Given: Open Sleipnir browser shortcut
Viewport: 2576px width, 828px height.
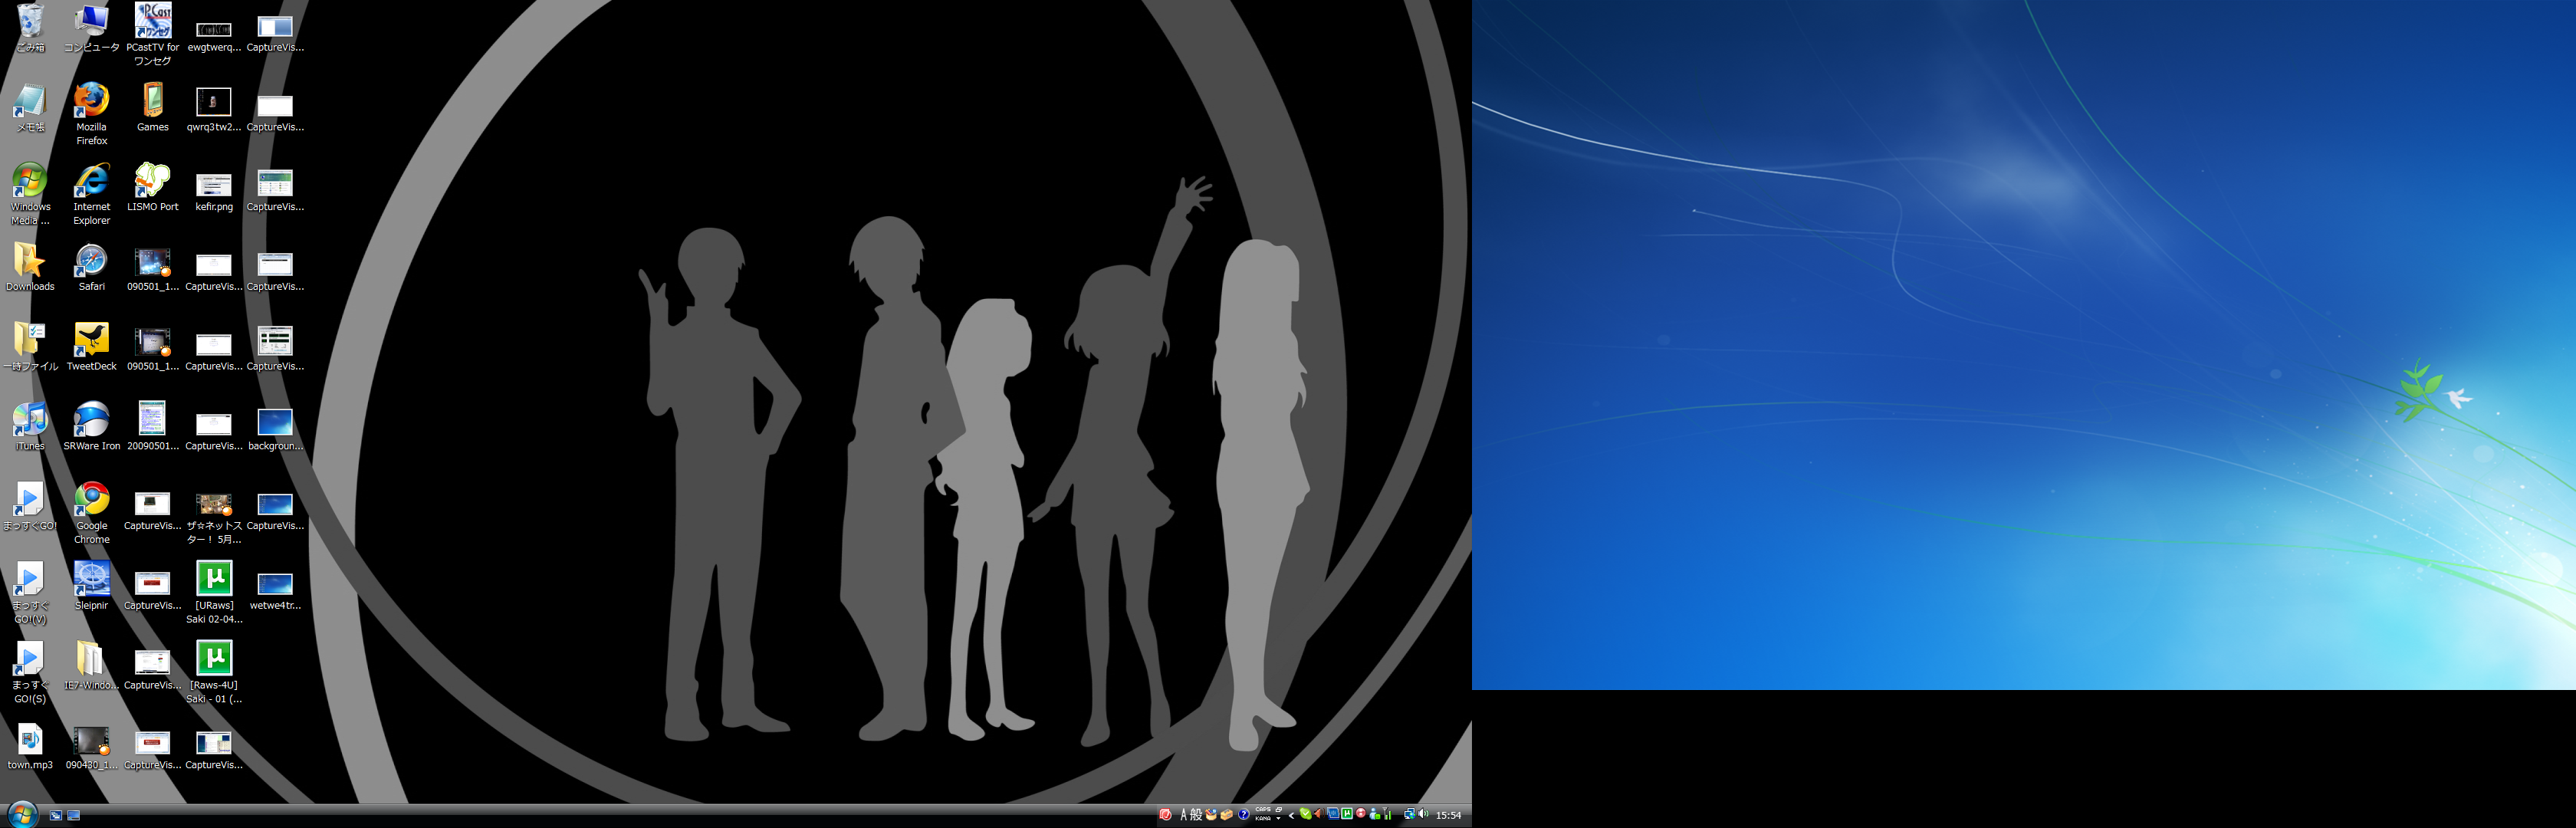Looking at the screenshot, I should click(x=91, y=579).
